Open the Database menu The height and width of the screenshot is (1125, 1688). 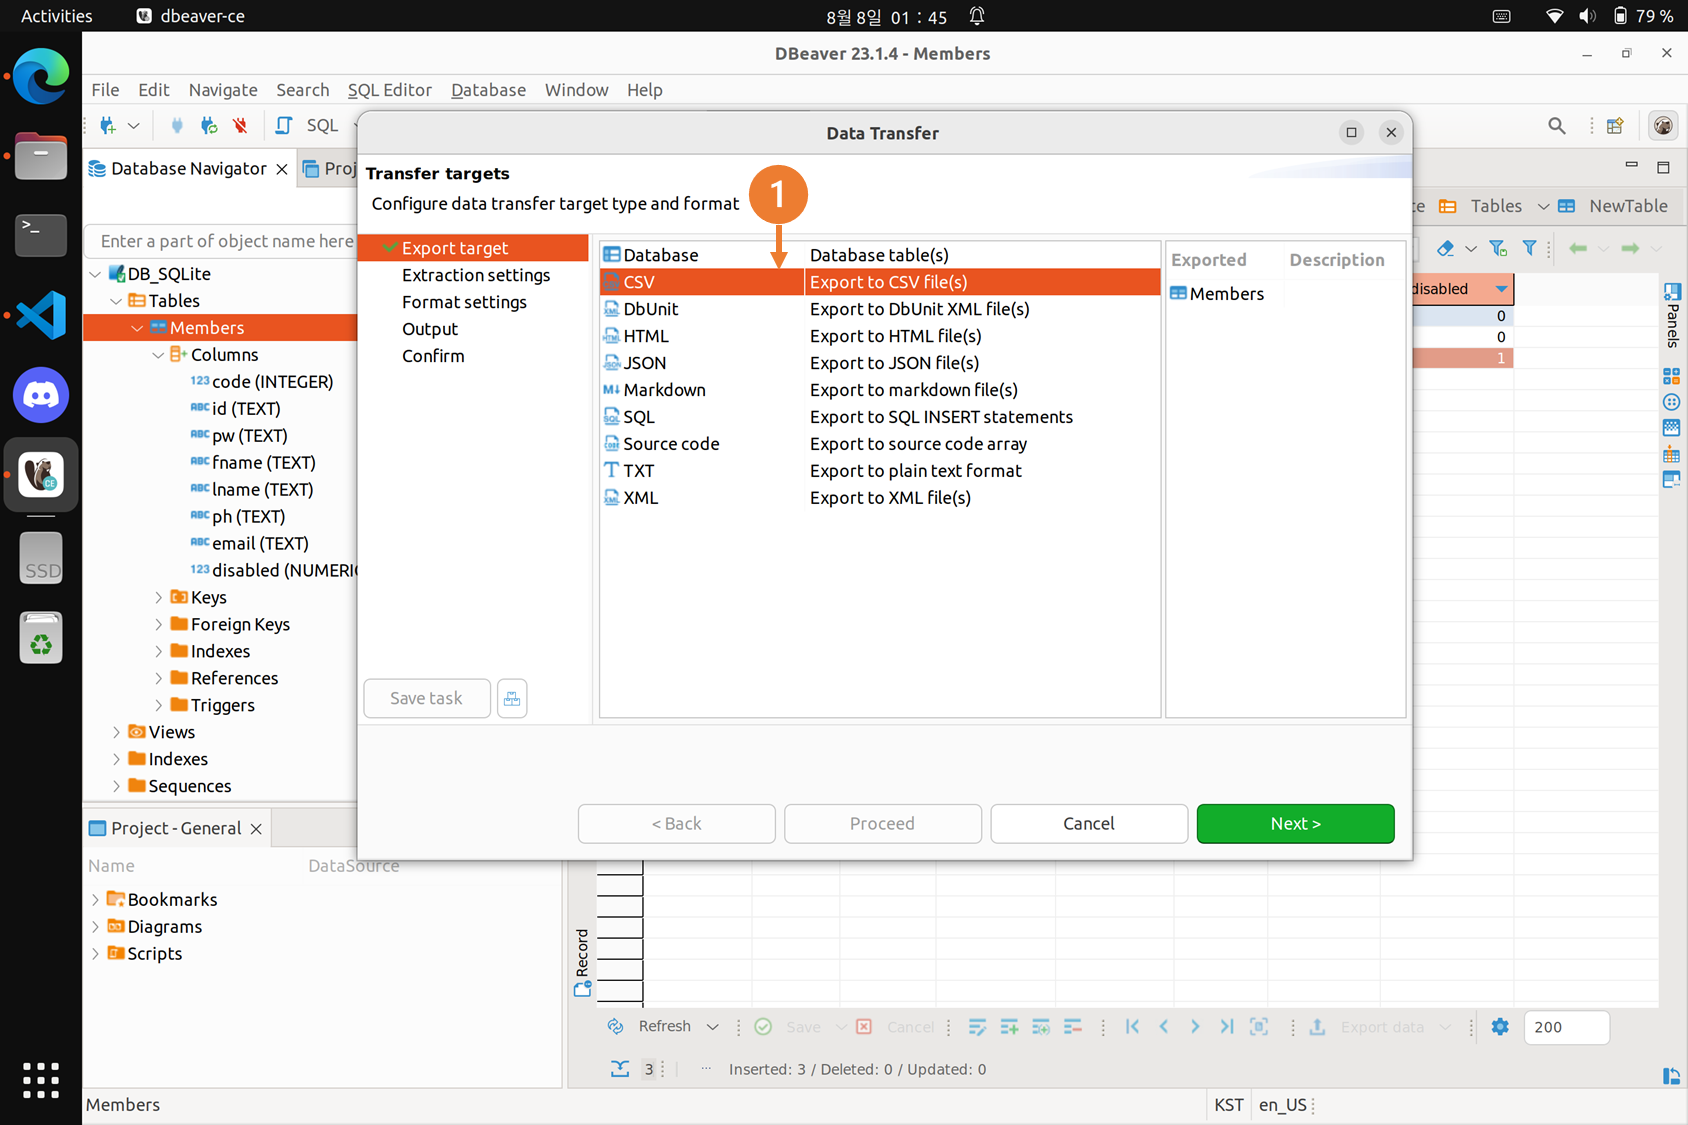[488, 90]
